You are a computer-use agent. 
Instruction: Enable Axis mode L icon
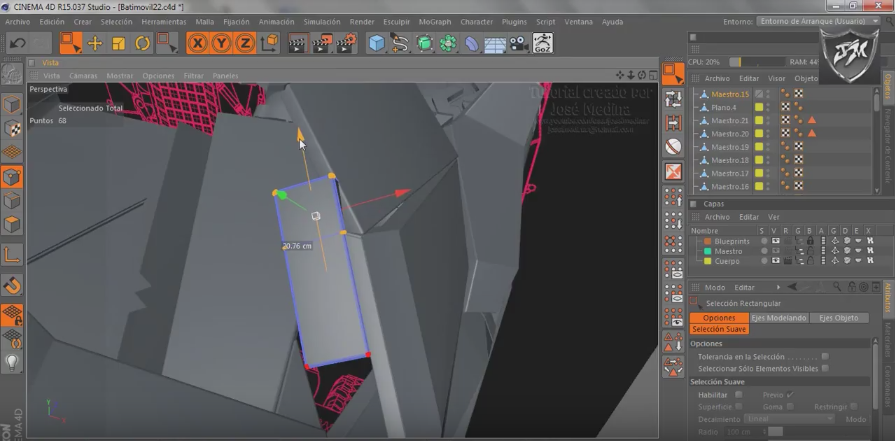[12, 254]
